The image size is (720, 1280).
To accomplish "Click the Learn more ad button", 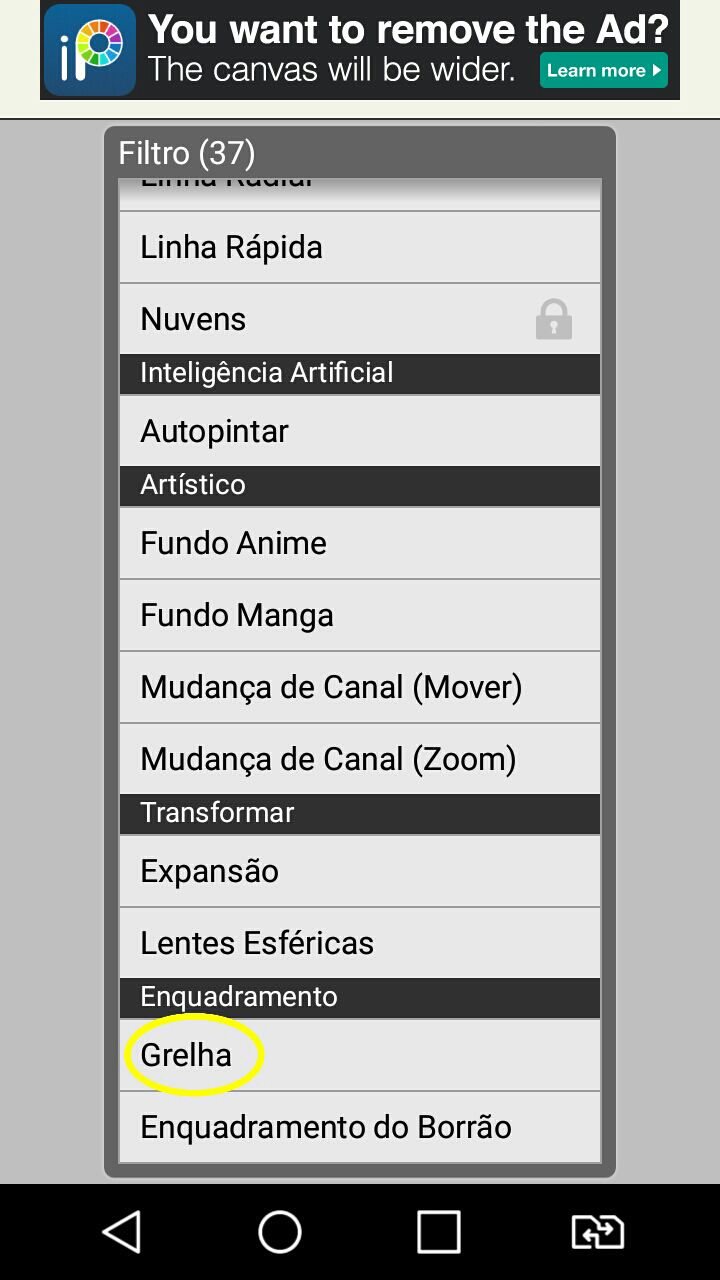I will 604,70.
